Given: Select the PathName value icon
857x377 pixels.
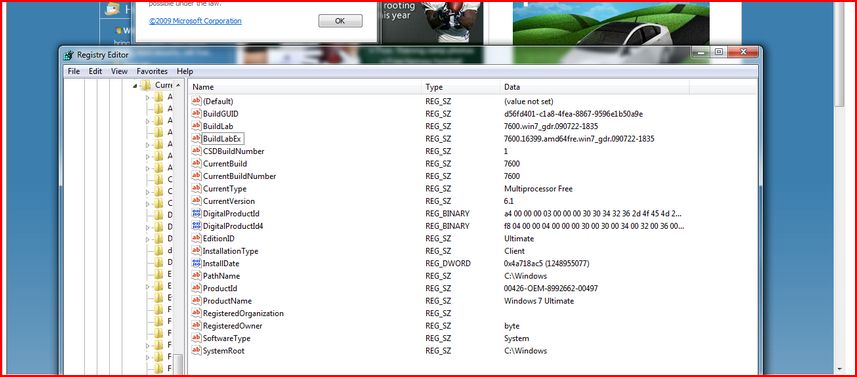Looking at the screenshot, I should coord(197,276).
